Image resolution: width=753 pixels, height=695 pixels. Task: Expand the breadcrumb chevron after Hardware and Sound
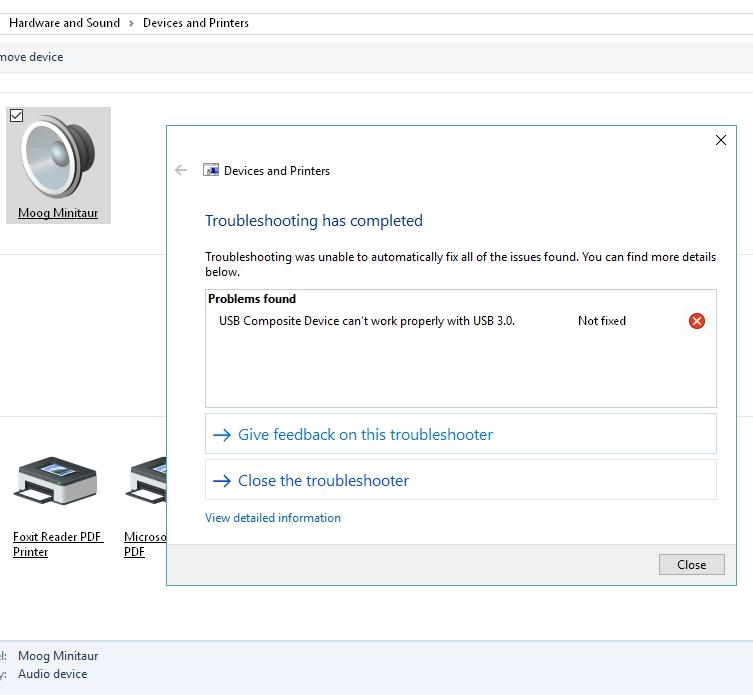[x=131, y=23]
